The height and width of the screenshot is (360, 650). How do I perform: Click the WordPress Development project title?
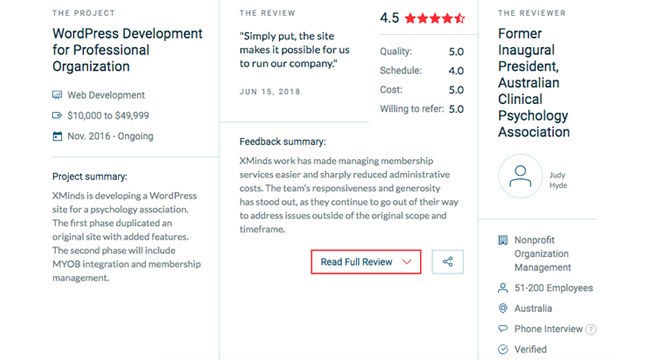pos(127,50)
